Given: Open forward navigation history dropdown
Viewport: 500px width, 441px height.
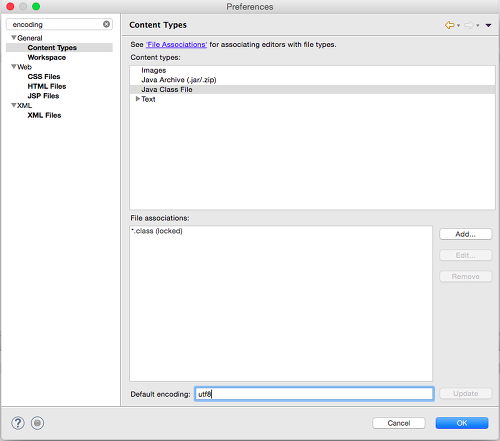Looking at the screenshot, I should (x=478, y=25).
